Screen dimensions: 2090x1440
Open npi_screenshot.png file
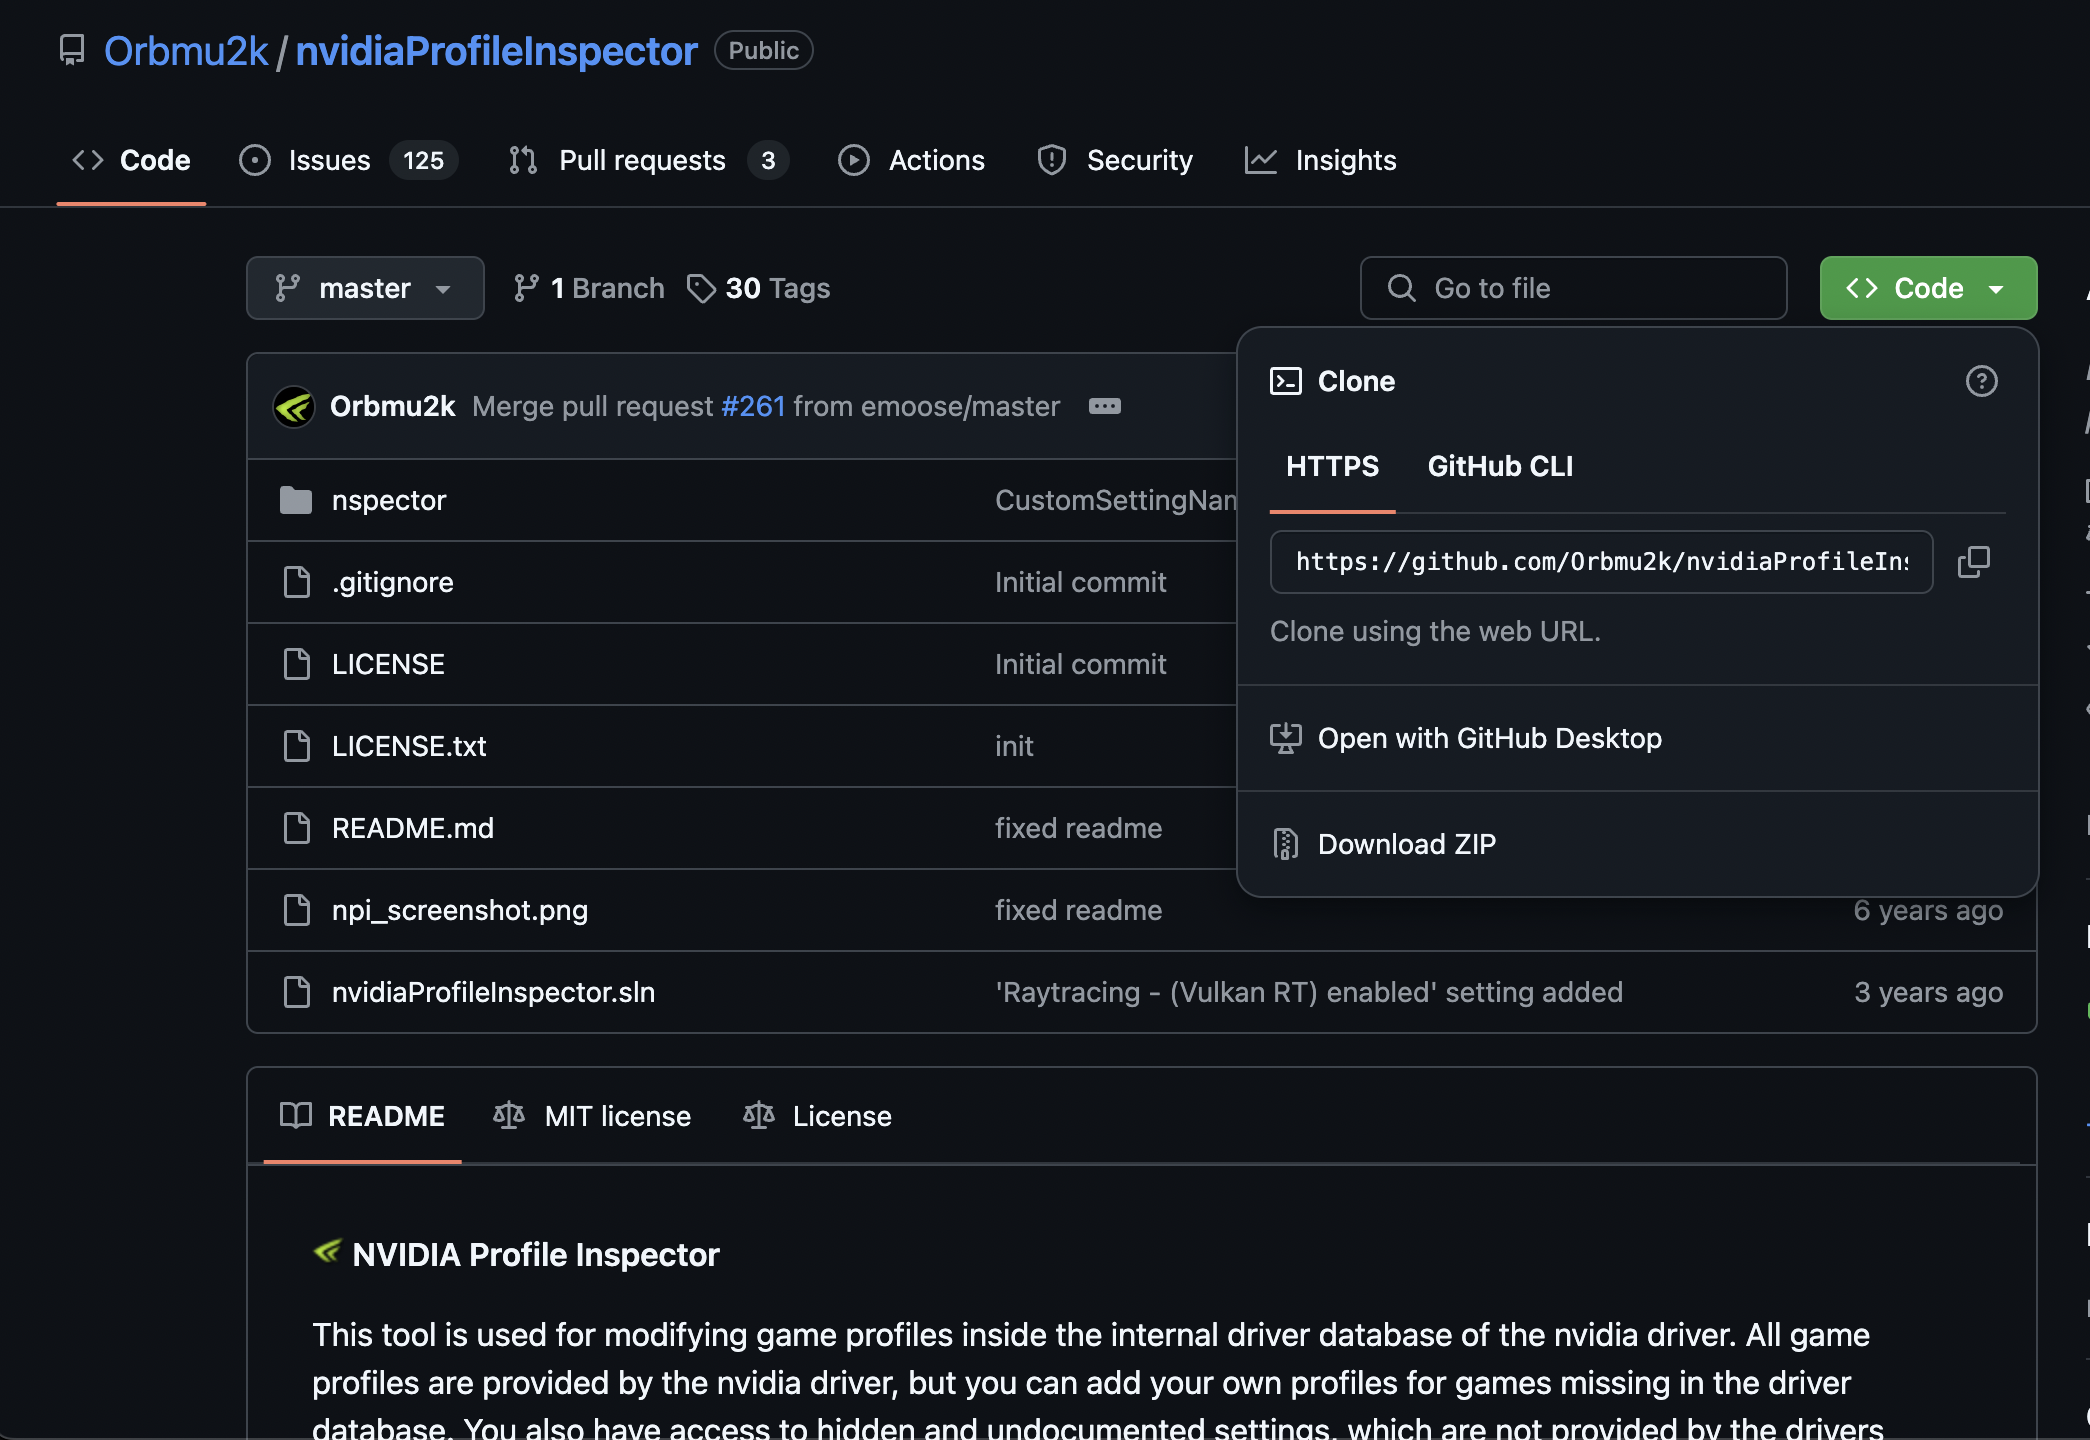tap(460, 910)
